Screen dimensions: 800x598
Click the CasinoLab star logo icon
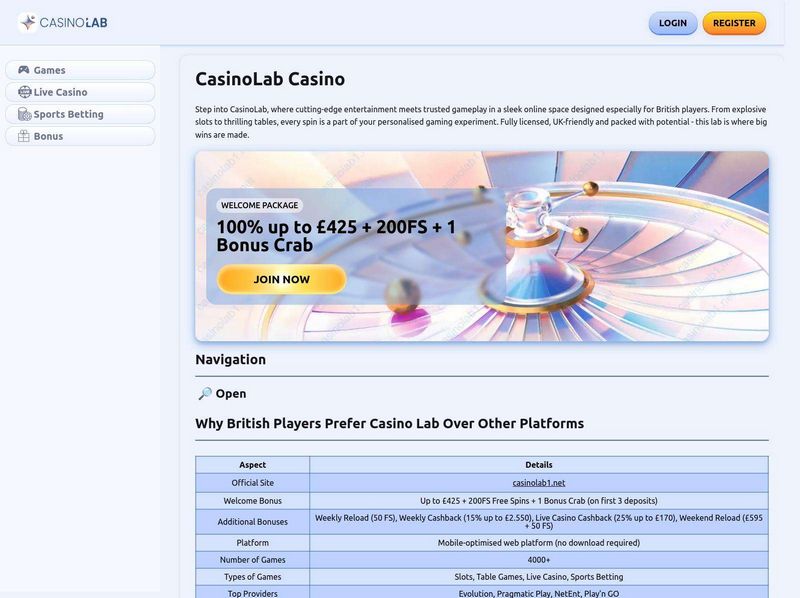26,21
